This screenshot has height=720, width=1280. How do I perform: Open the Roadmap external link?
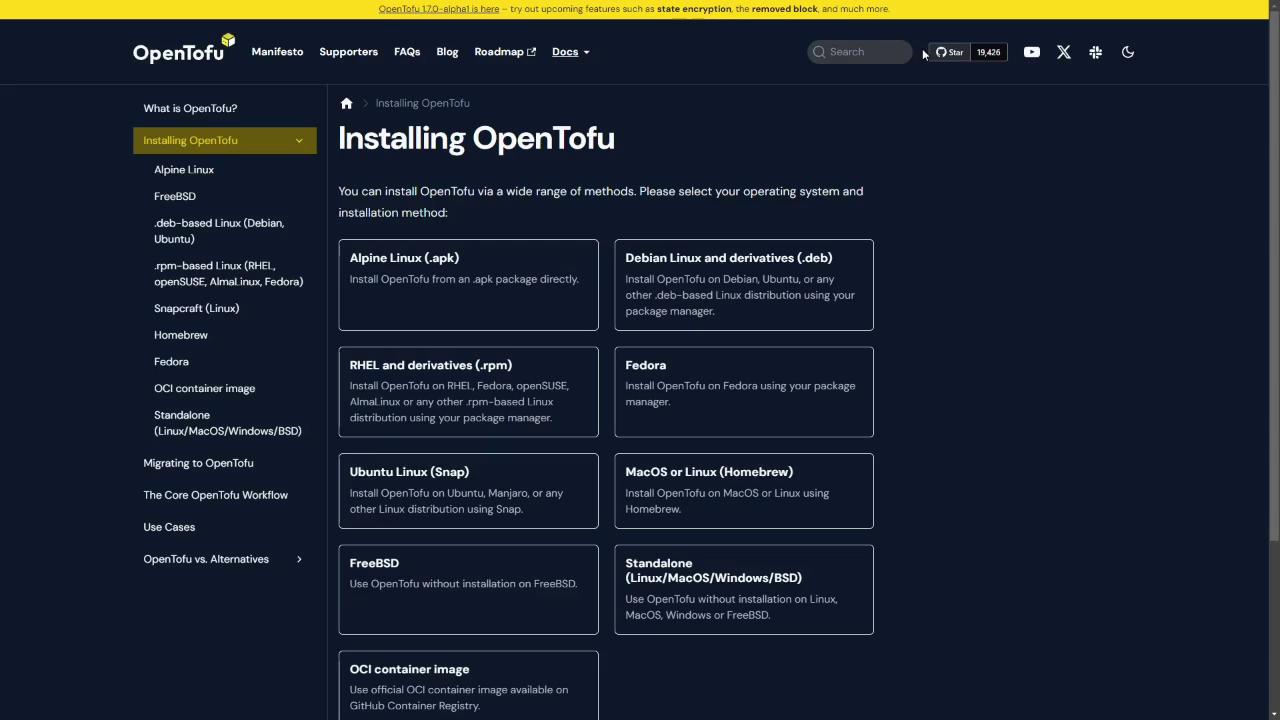coord(505,52)
